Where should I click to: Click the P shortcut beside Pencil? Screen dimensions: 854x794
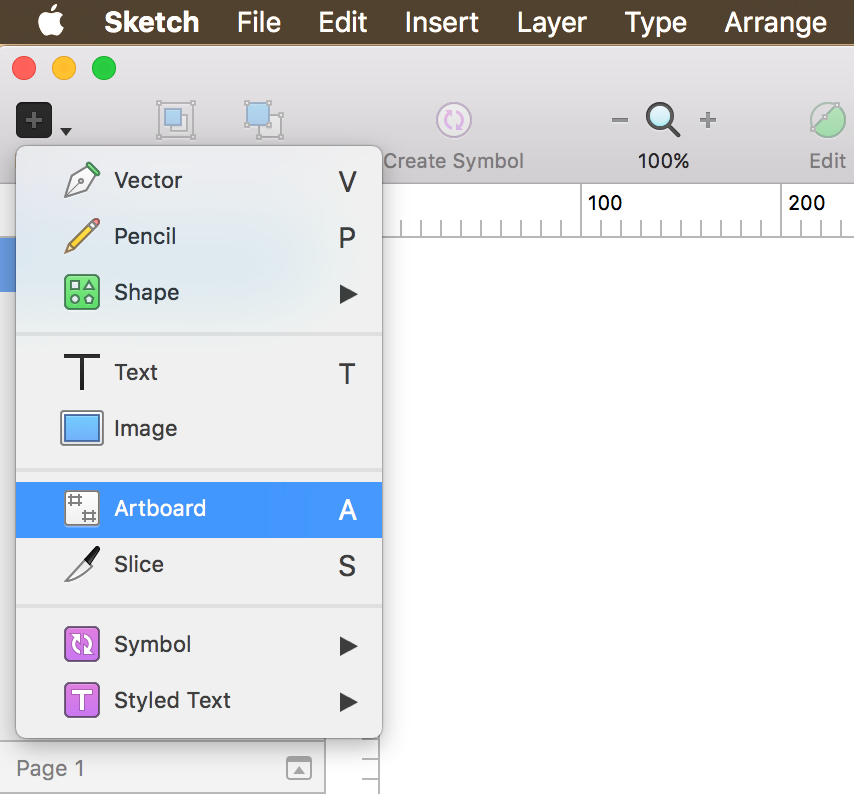tap(347, 238)
